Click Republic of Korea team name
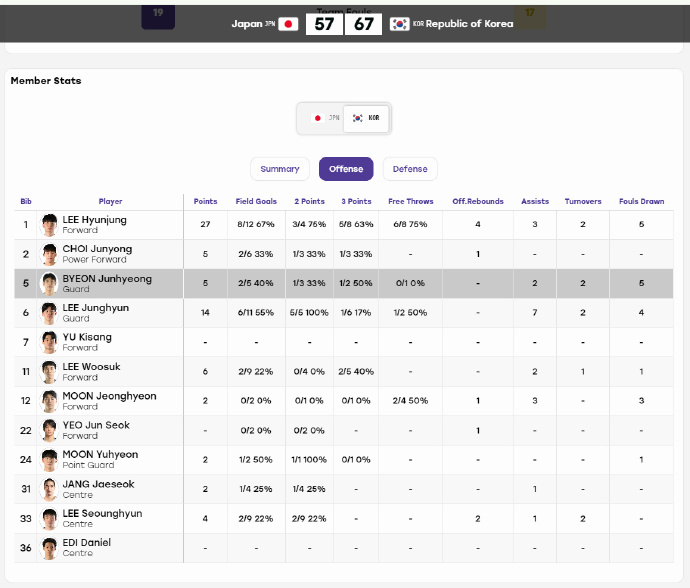This screenshot has height=588, width=690. click(x=469, y=24)
